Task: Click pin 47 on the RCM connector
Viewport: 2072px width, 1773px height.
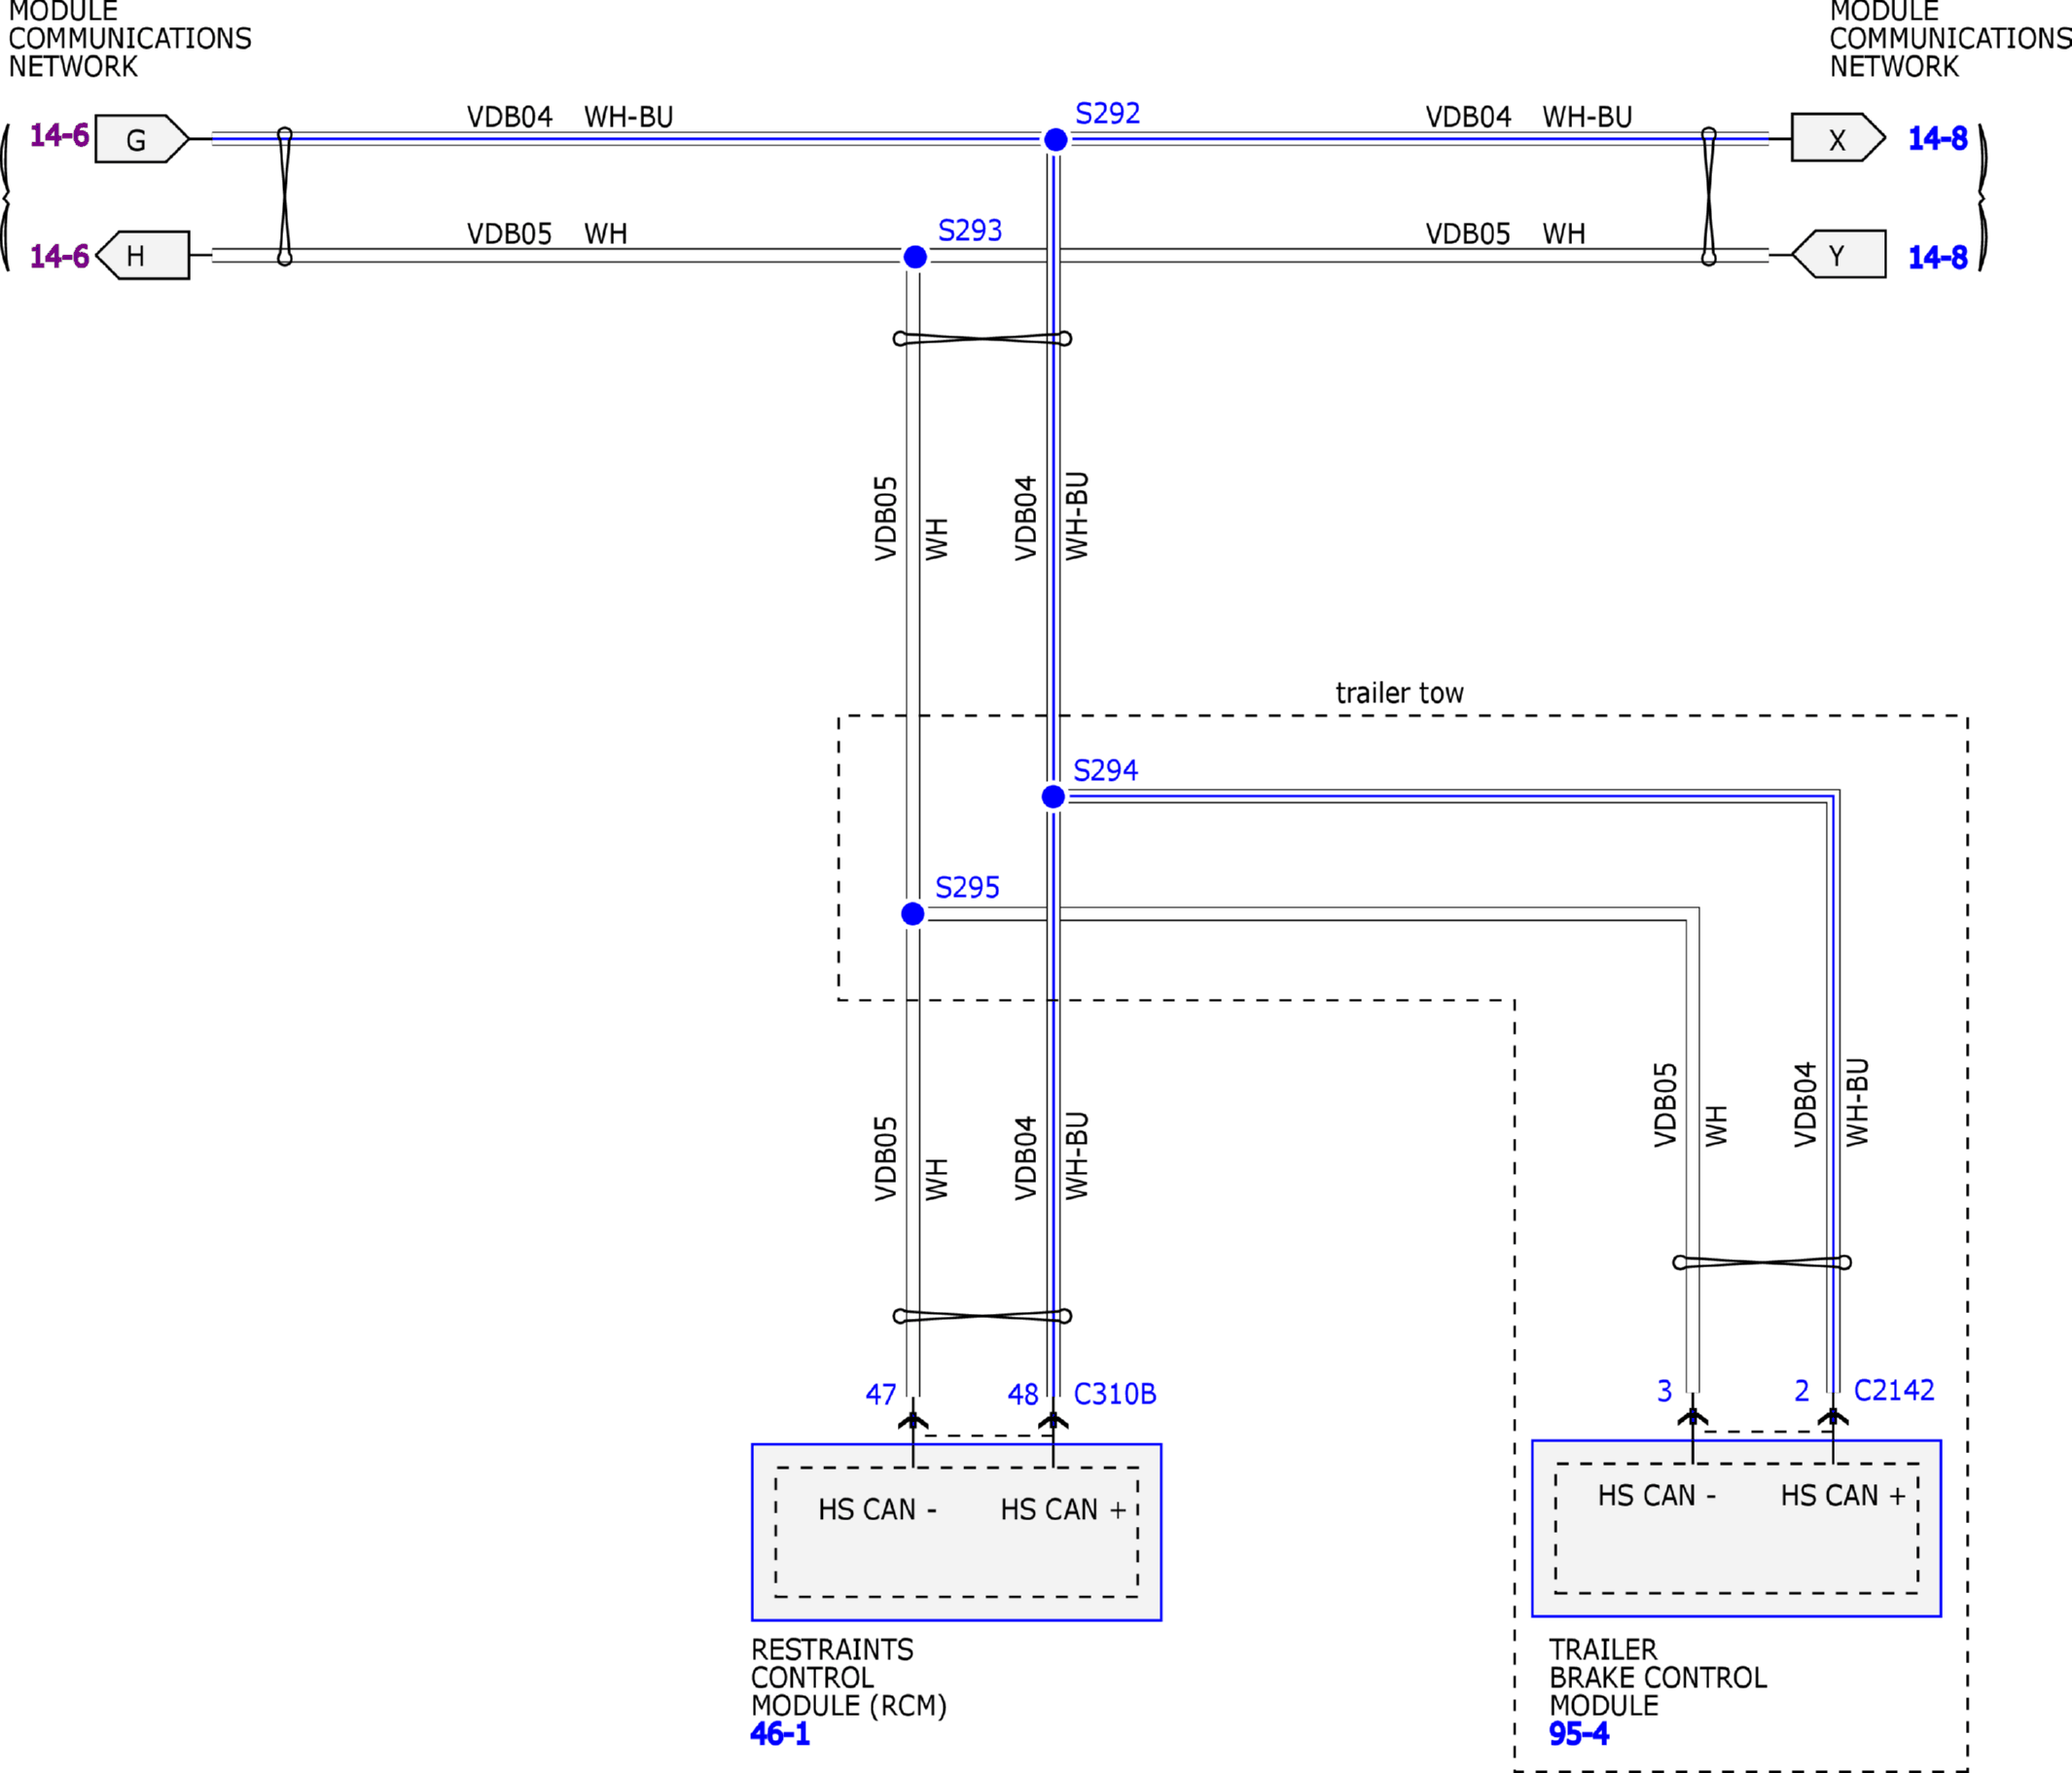Action: 880,1394
